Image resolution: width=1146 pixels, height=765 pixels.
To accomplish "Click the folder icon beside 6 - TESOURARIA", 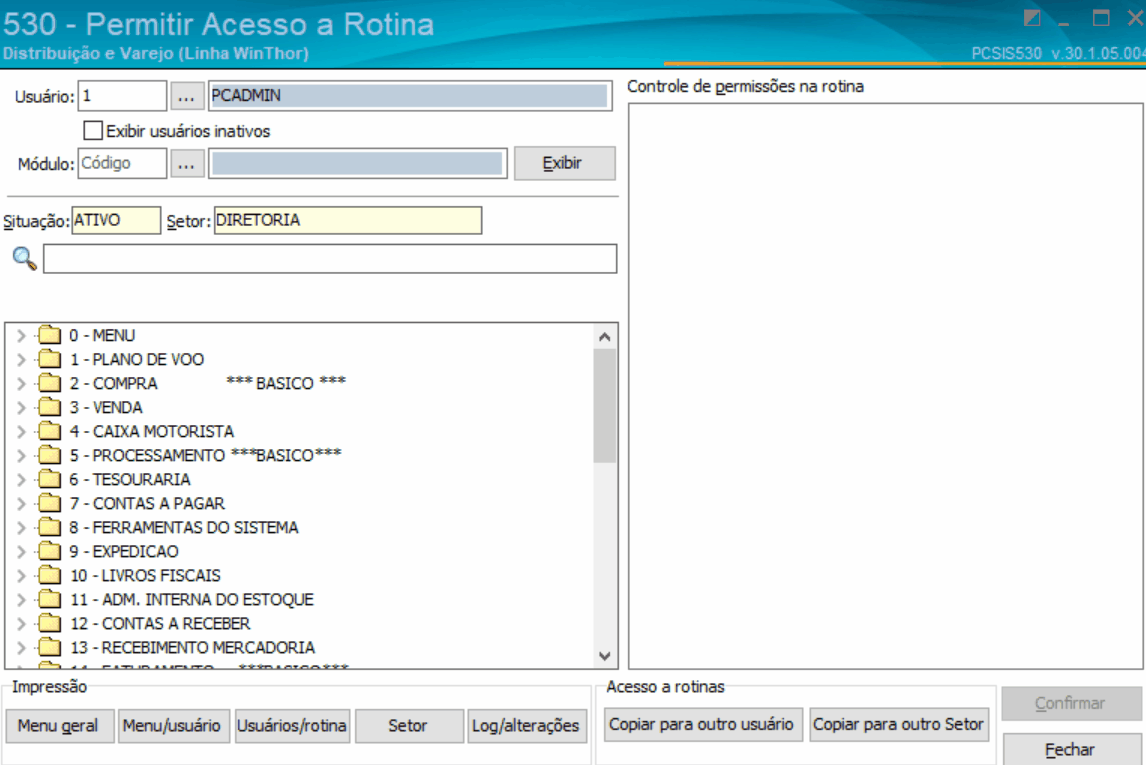I will tap(50, 479).
